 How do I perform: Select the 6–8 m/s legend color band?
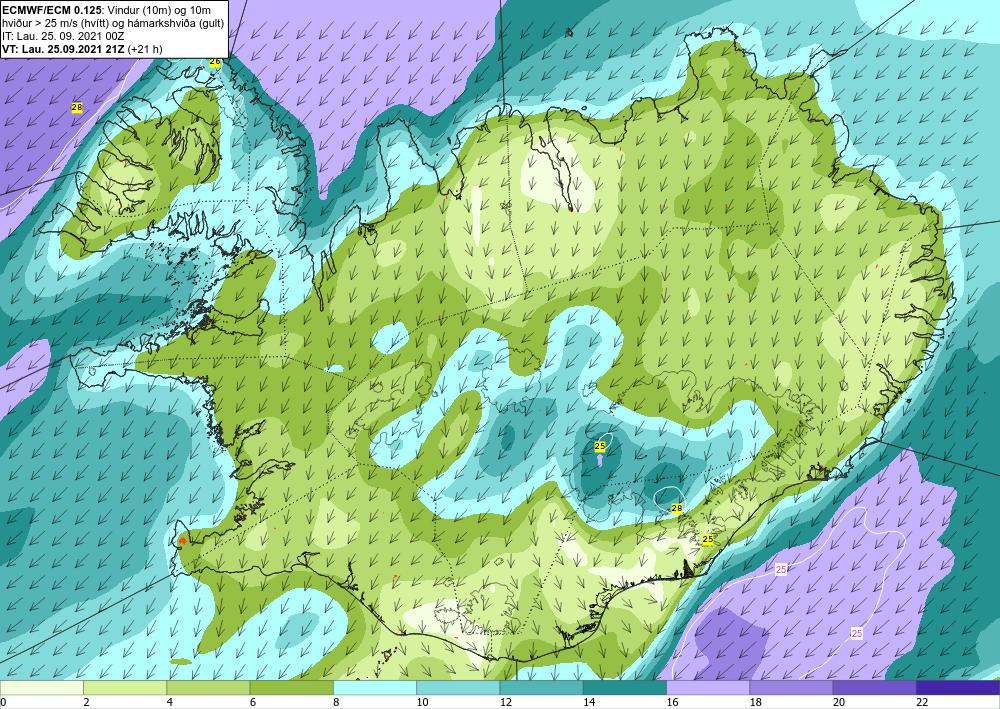(x=291, y=687)
